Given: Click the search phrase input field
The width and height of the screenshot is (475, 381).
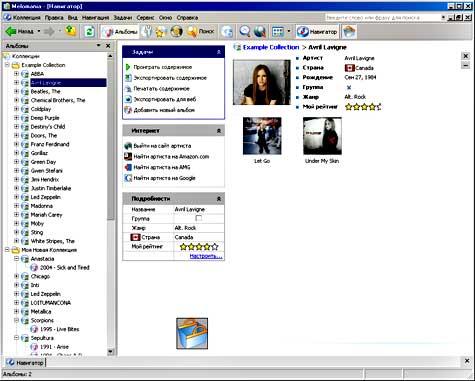Looking at the screenshot, I should pos(383,17).
